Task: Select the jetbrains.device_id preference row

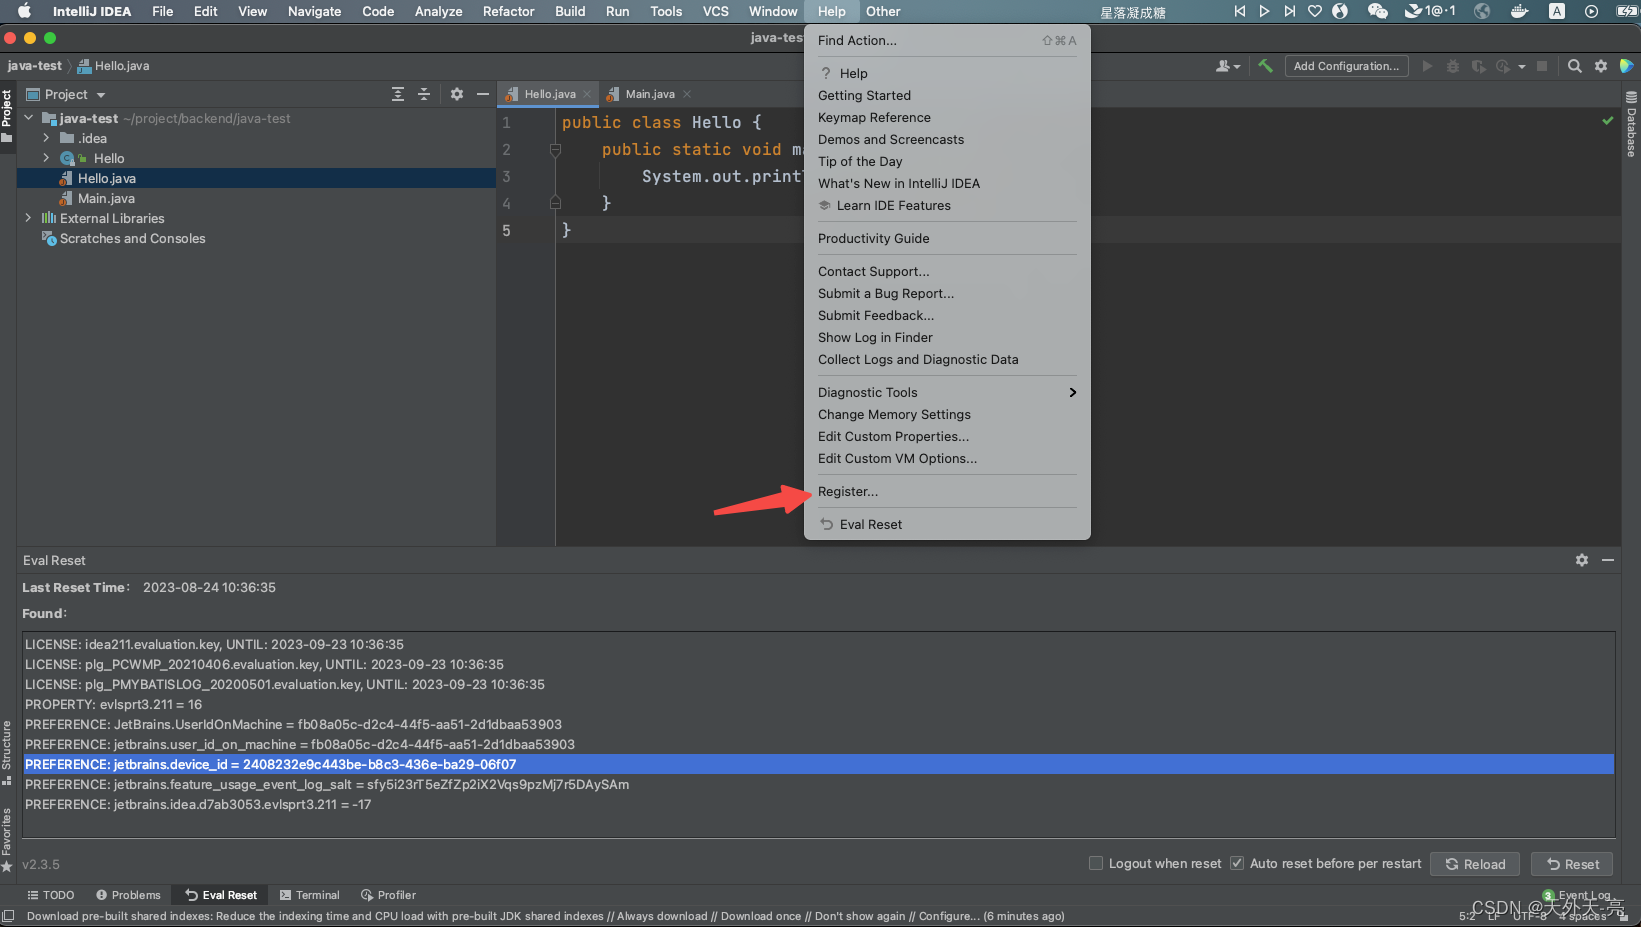Action: click(818, 764)
